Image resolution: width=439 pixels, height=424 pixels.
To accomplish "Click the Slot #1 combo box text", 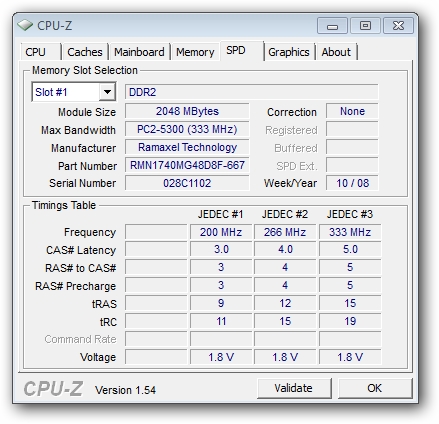I will (x=51, y=92).
